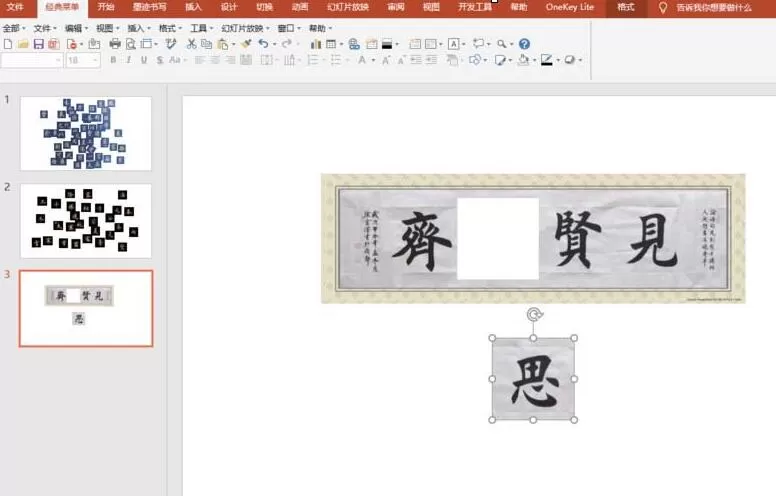Toggle align left in the formatting row
Image resolution: width=776 pixels, height=496 pixels.
[x=199, y=60]
